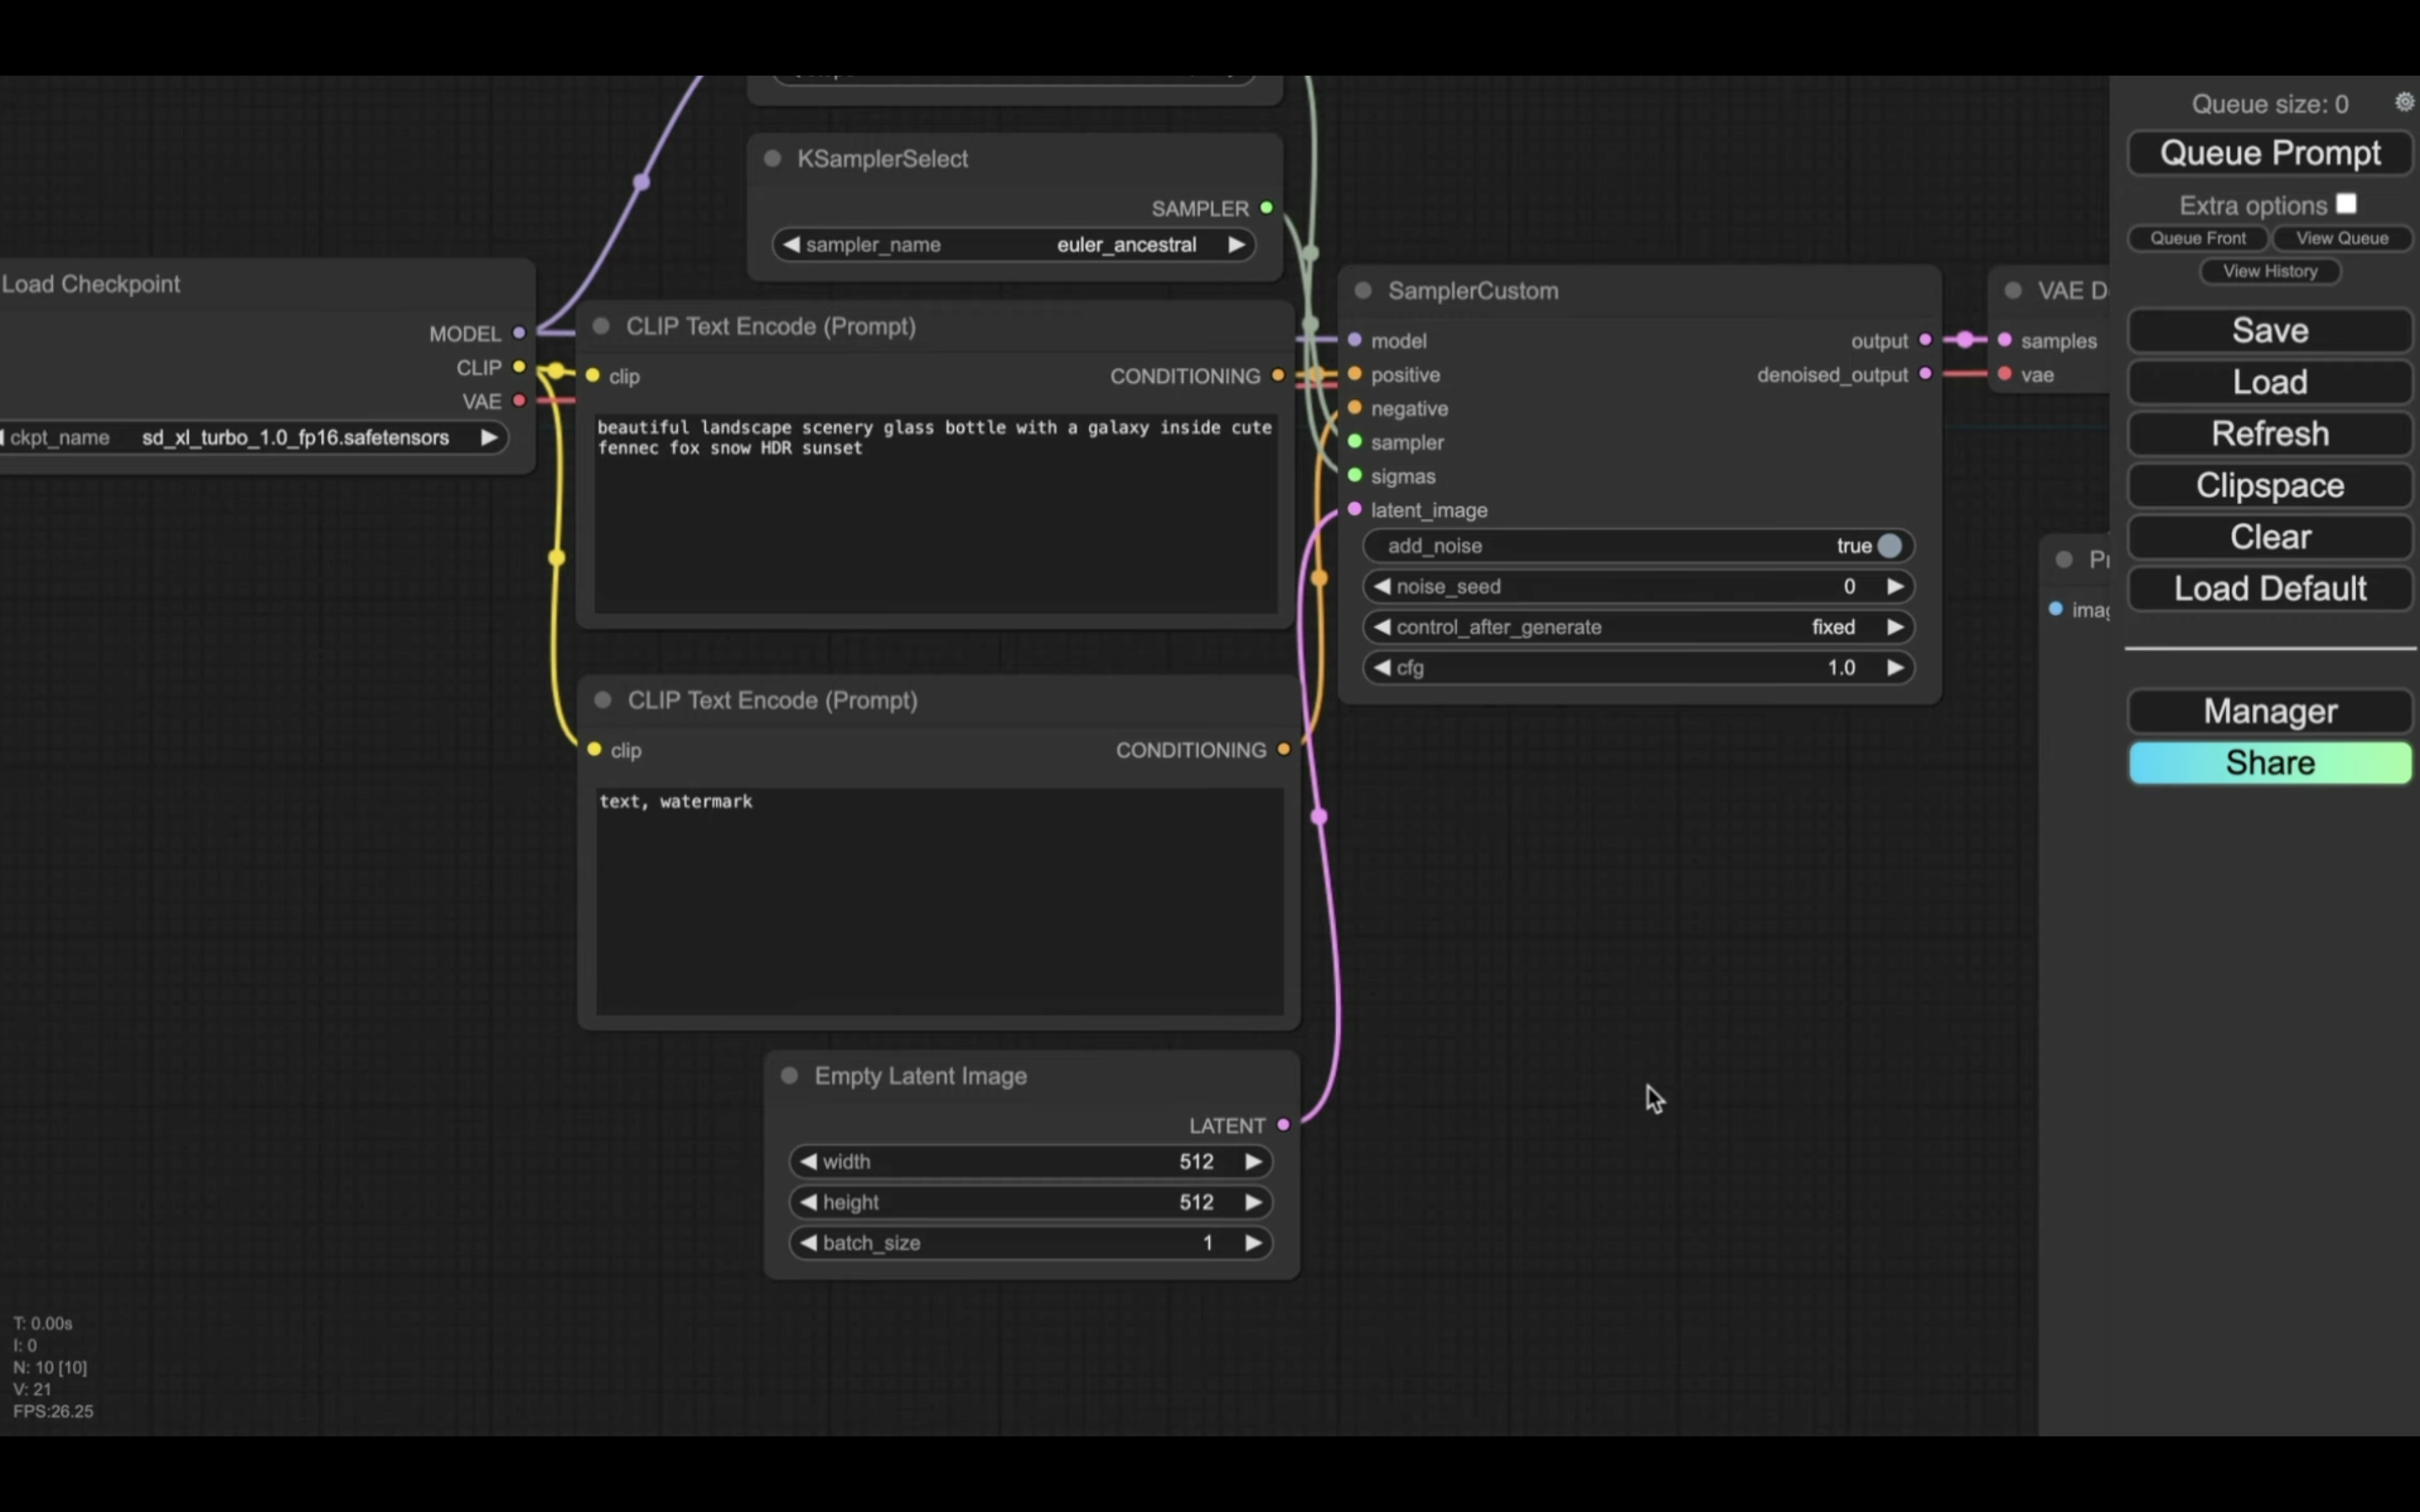This screenshot has width=2420, height=1512.
Task: Increase latent width with right arrow
Action: coord(1253,1162)
